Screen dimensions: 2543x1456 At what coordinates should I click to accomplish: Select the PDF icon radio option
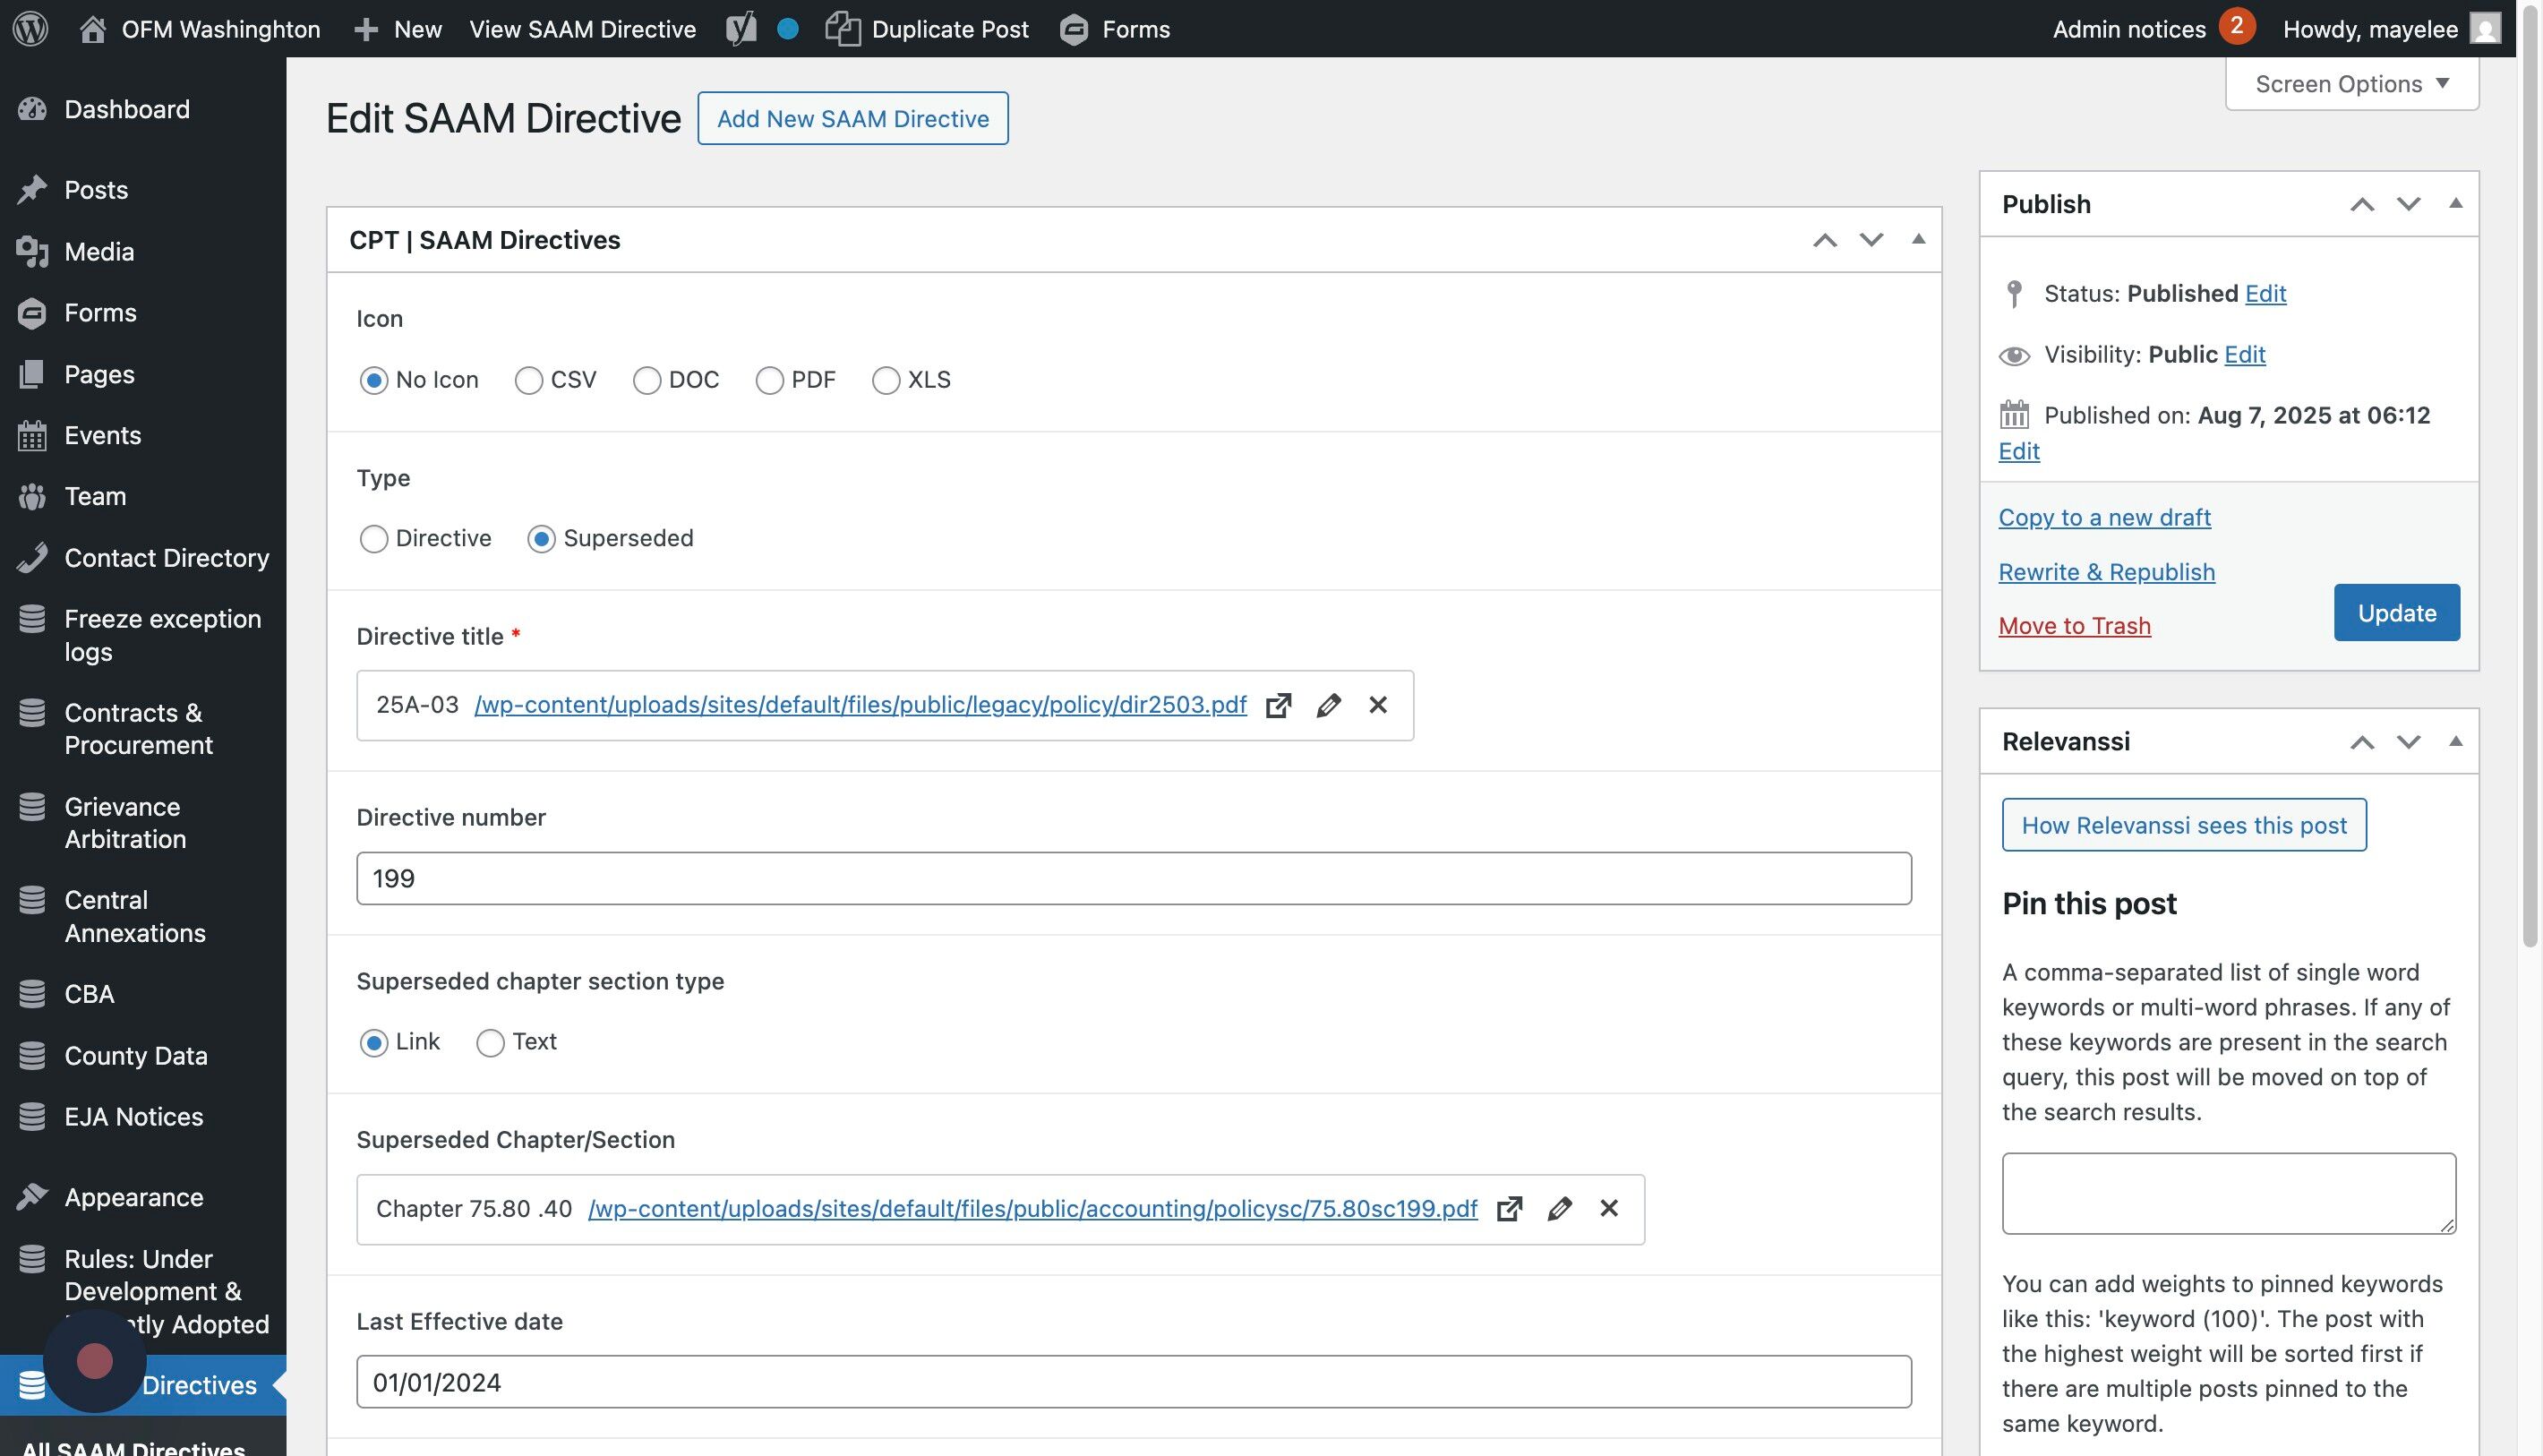769,380
